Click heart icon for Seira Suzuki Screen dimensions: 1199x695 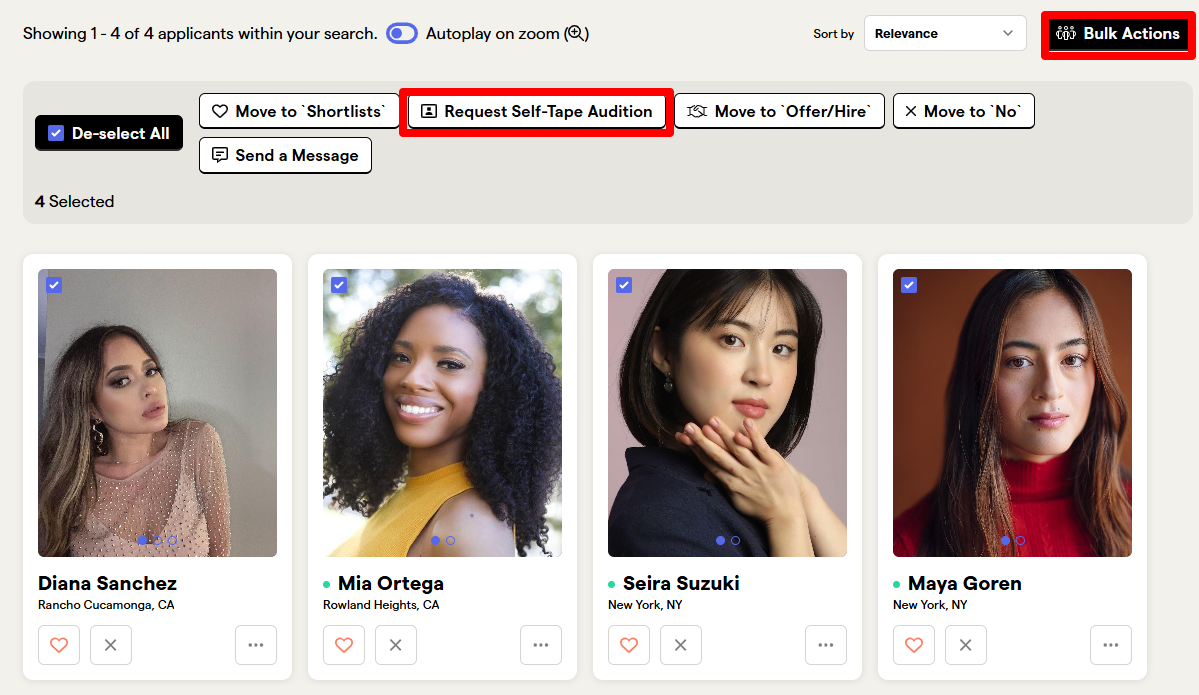[629, 645]
